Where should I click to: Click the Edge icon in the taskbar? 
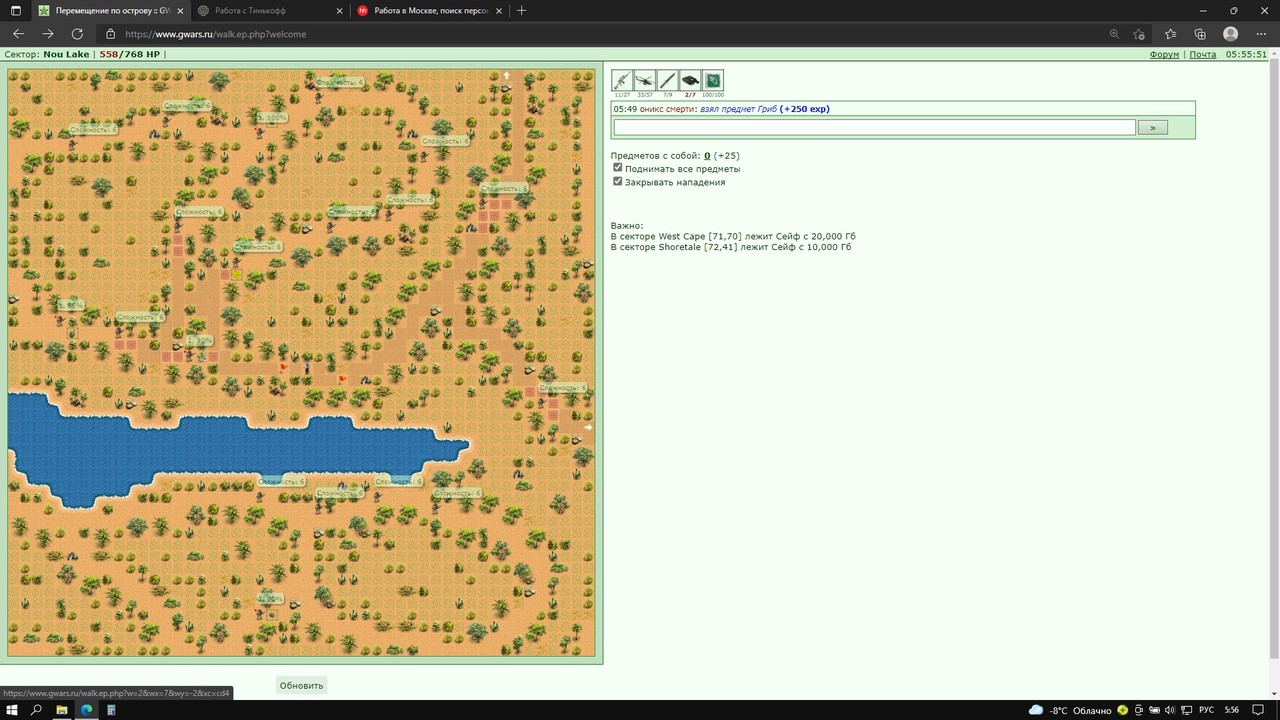[x=87, y=710]
